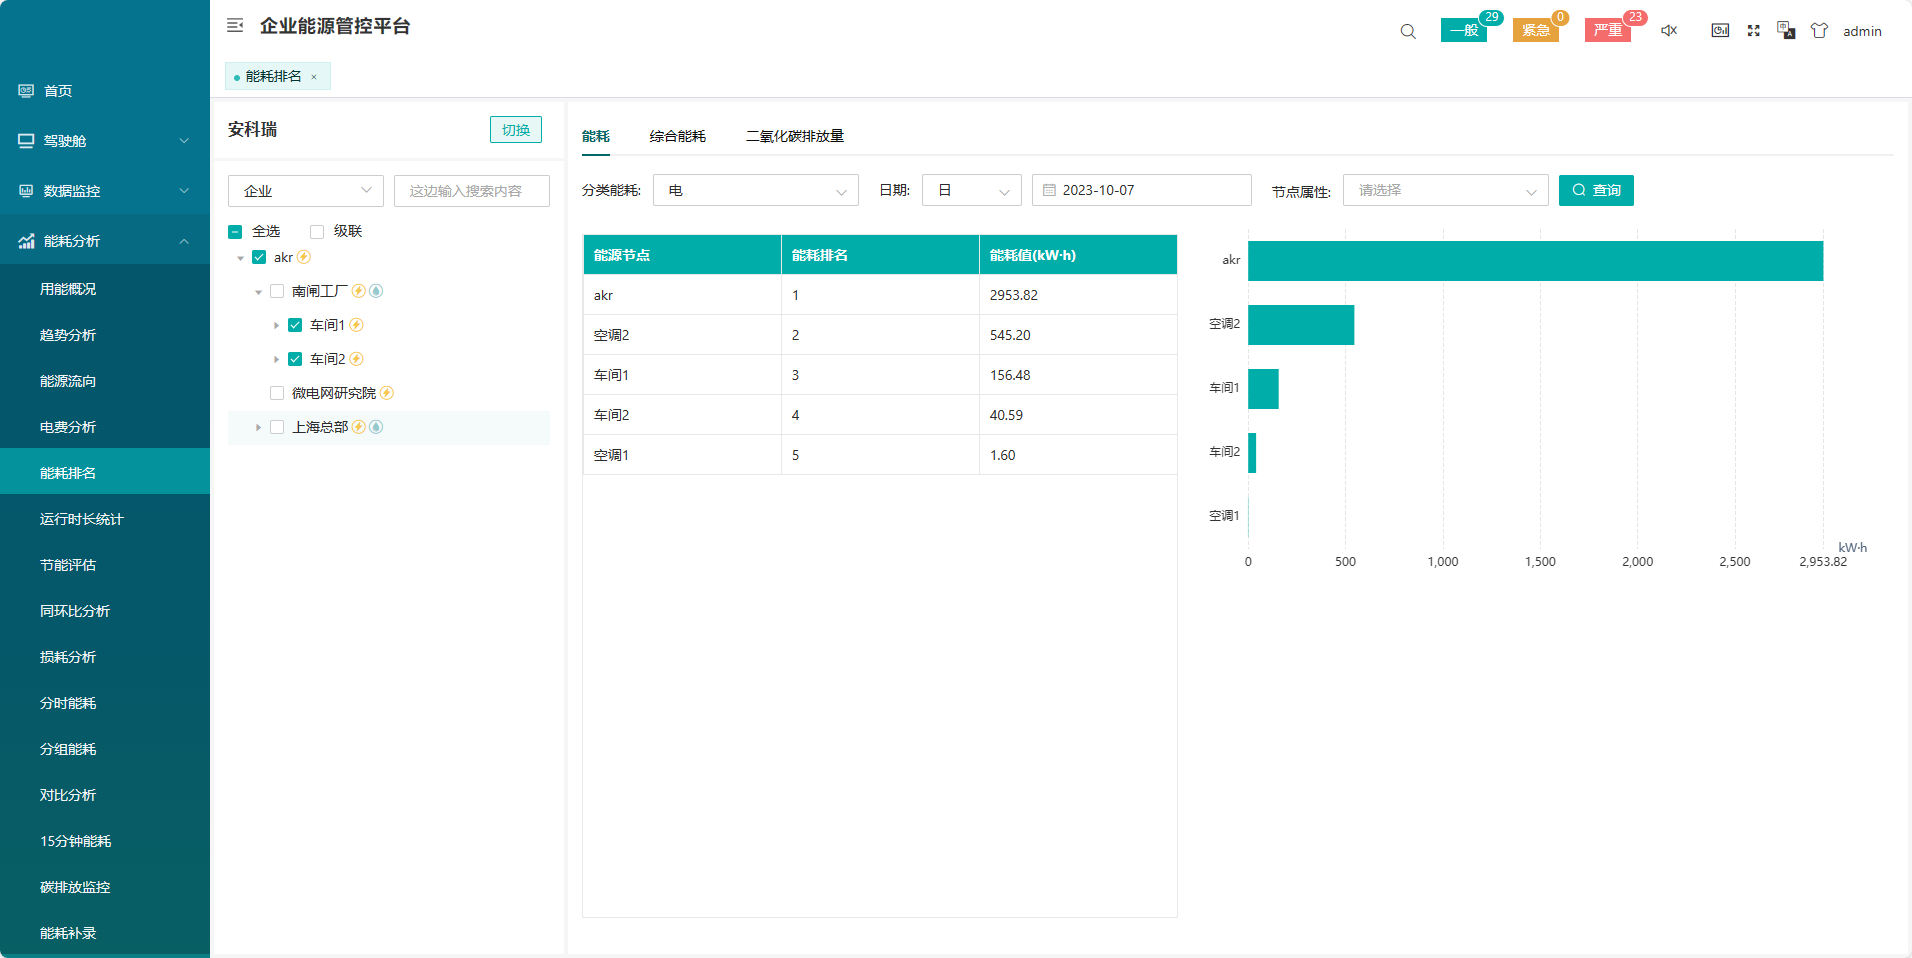Open the 分类能耗 dropdown showing 电
The width and height of the screenshot is (1912, 958).
[755, 190]
